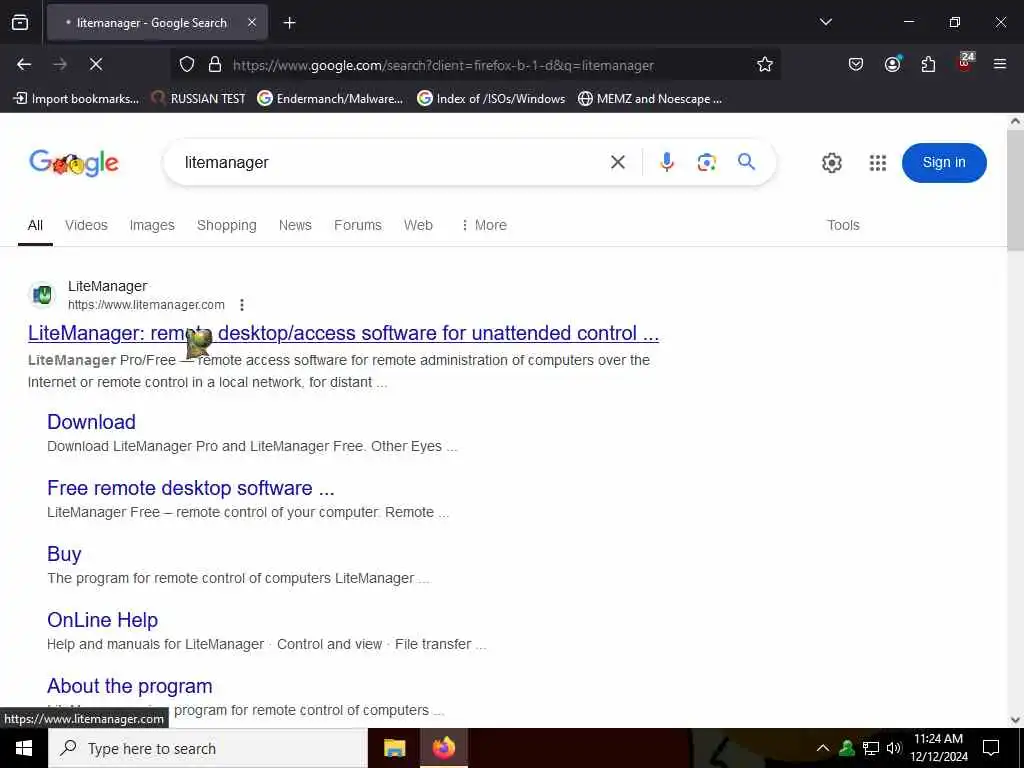Open About the program sitelink
Viewport: 1024px width, 768px height.
pyautogui.click(x=130, y=686)
